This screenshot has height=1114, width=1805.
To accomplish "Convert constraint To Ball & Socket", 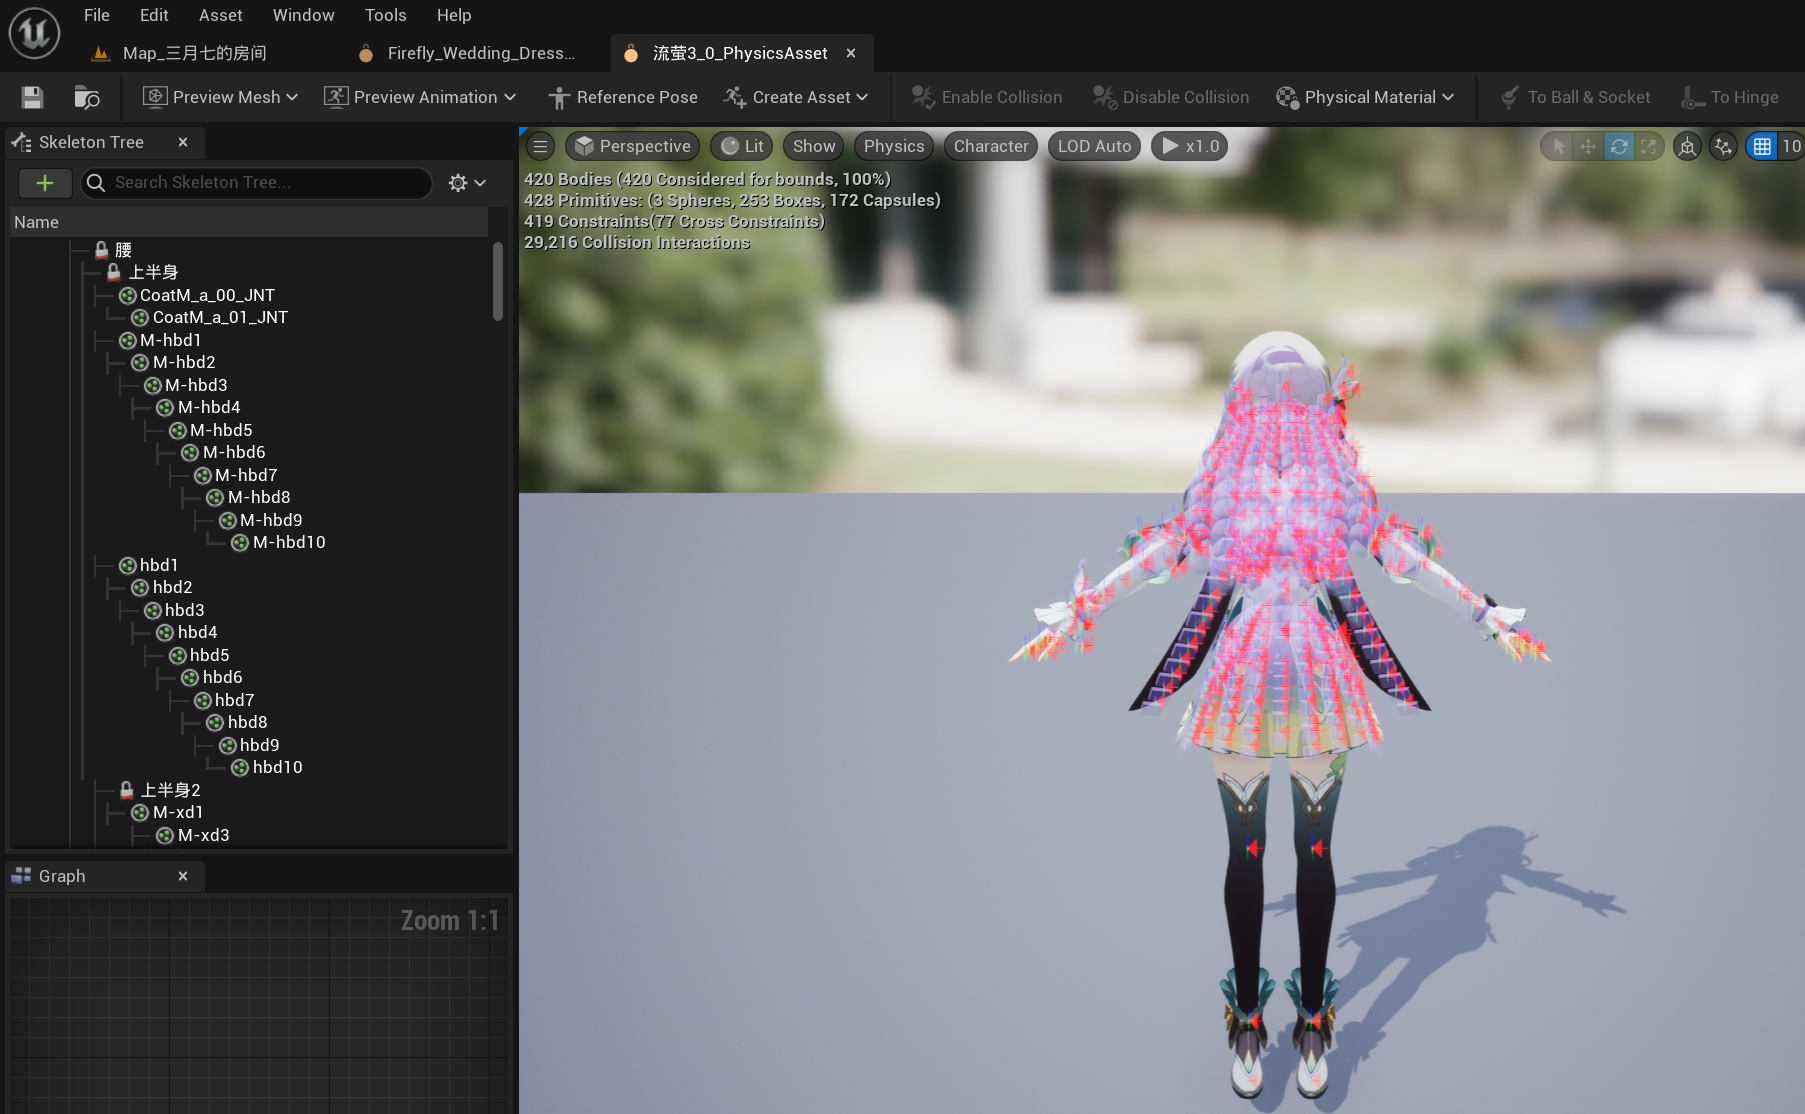I will pyautogui.click(x=1575, y=97).
